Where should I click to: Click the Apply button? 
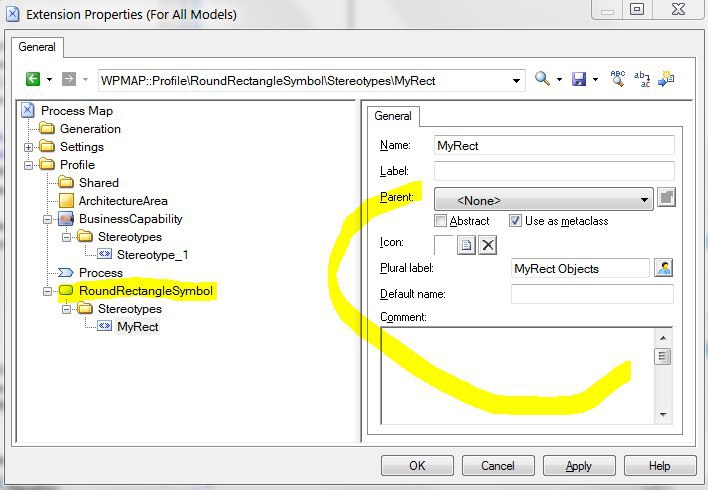coord(579,466)
